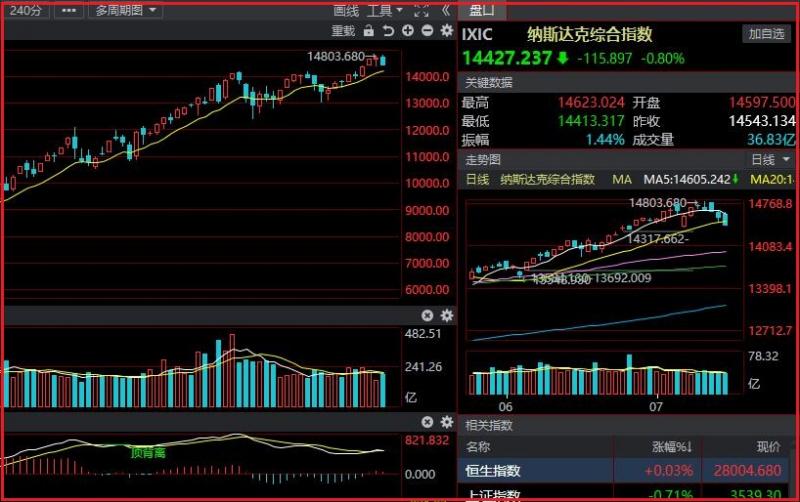The width and height of the screenshot is (800, 502).
Task: Zoom out with the minus icon
Action: pos(427,31)
